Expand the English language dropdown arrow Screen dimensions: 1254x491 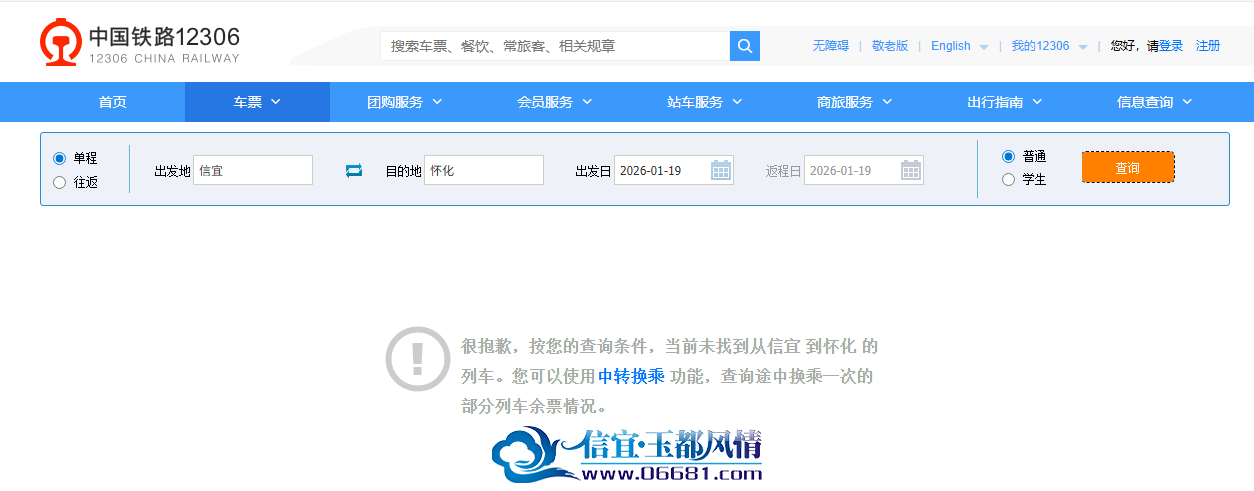[984, 47]
